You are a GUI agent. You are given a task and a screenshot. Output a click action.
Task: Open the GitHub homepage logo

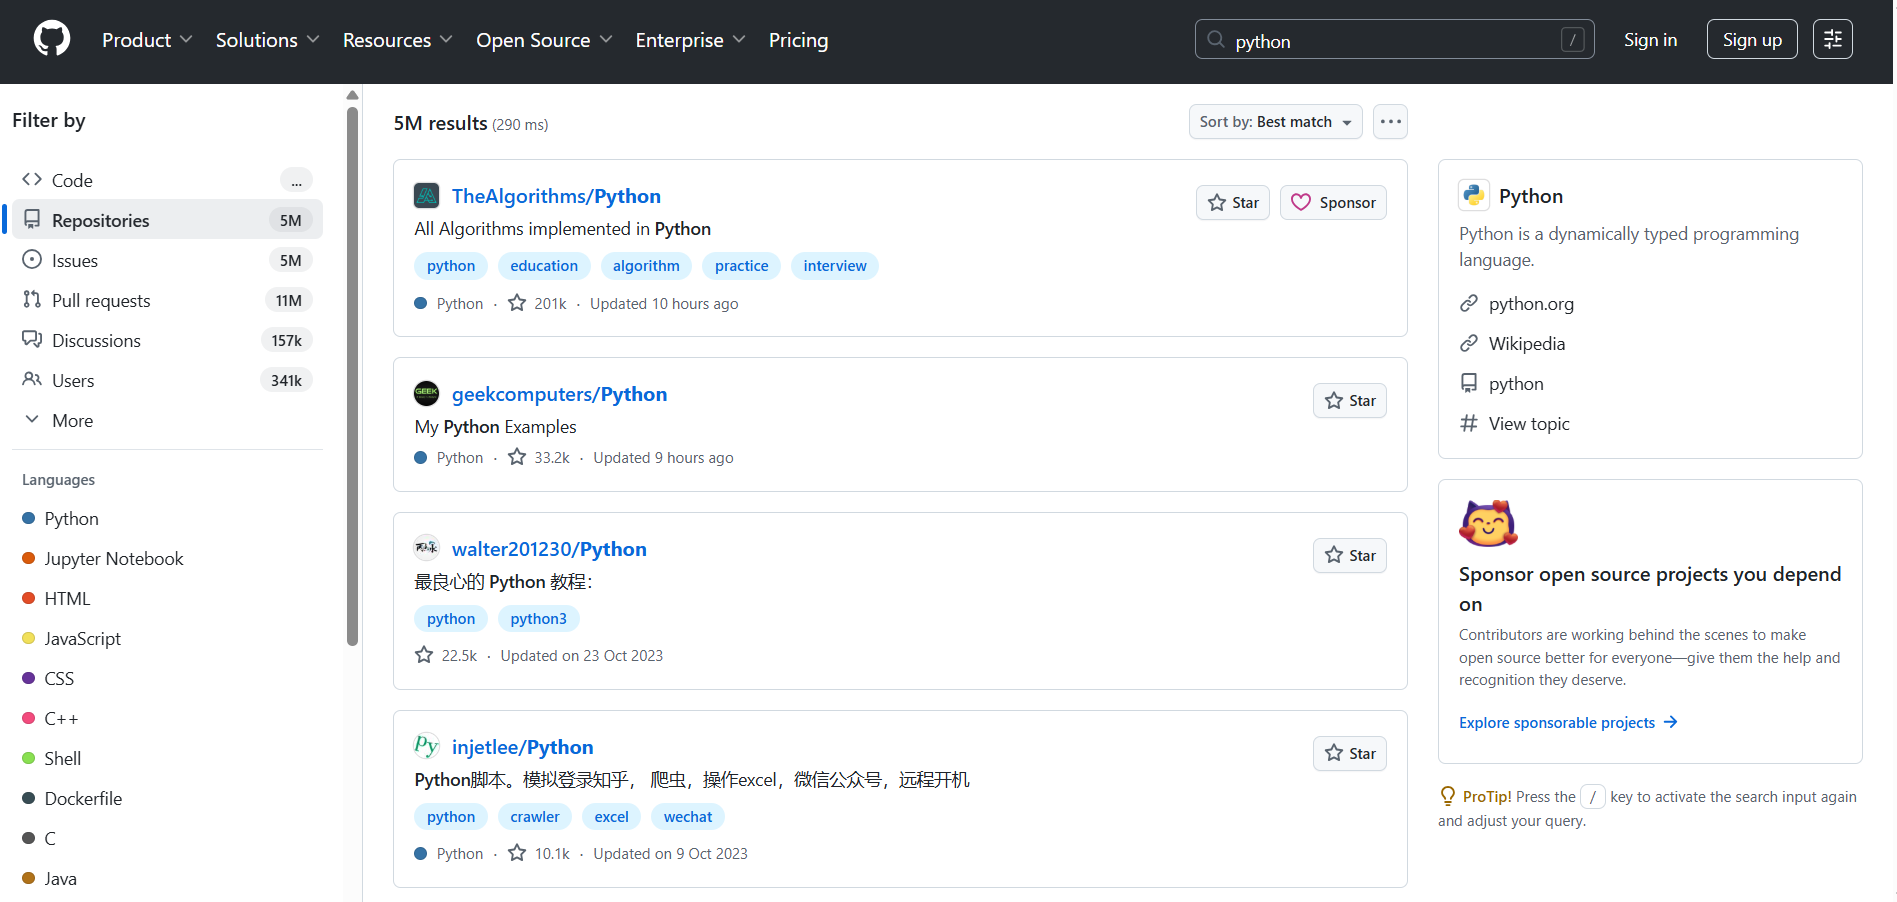(52, 40)
